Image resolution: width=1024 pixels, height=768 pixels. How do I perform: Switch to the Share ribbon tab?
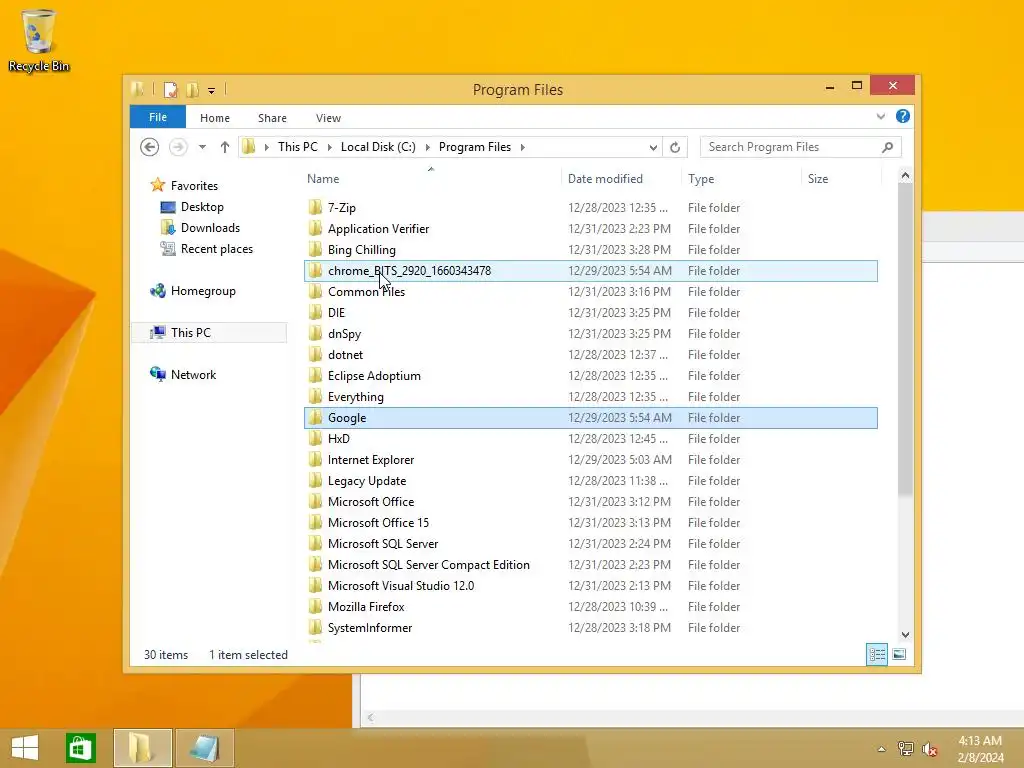[x=272, y=118]
